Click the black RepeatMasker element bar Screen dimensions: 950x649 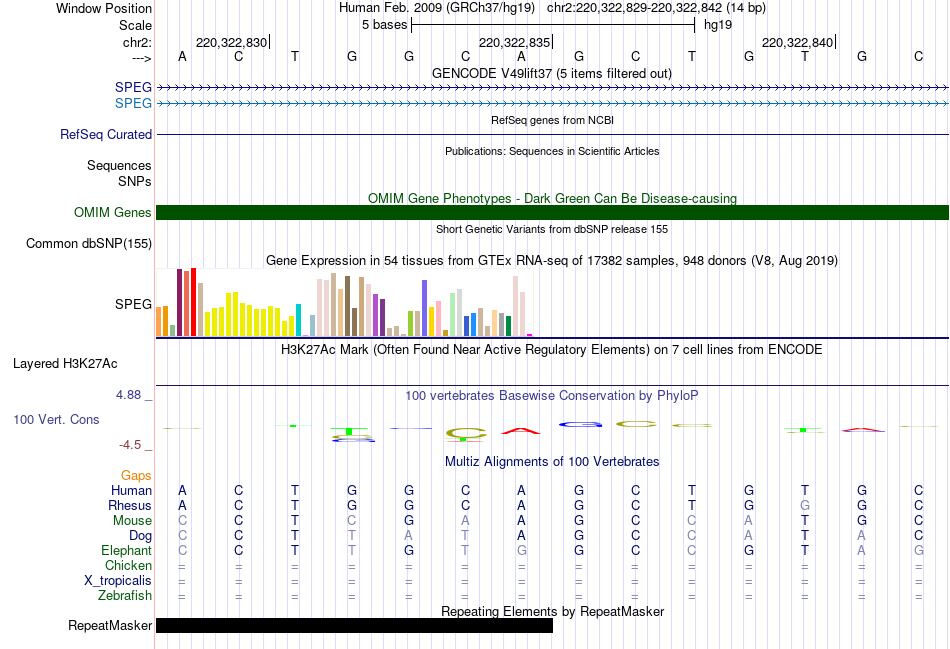click(x=354, y=625)
